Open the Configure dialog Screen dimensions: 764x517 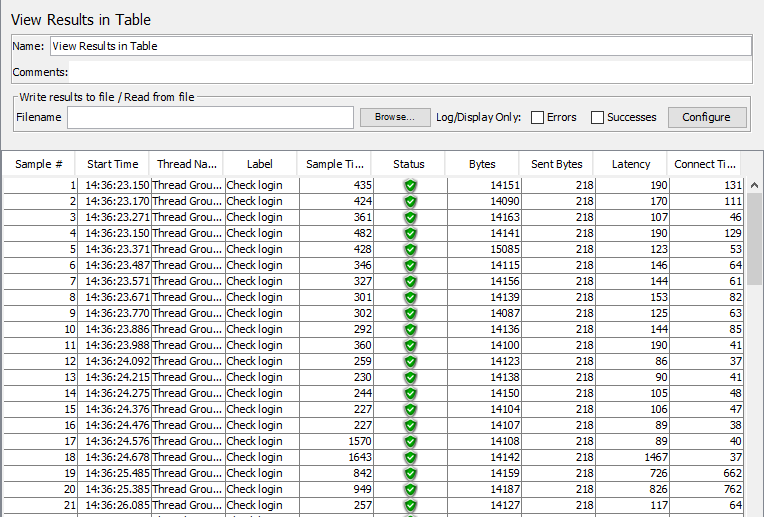tap(707, 117)
